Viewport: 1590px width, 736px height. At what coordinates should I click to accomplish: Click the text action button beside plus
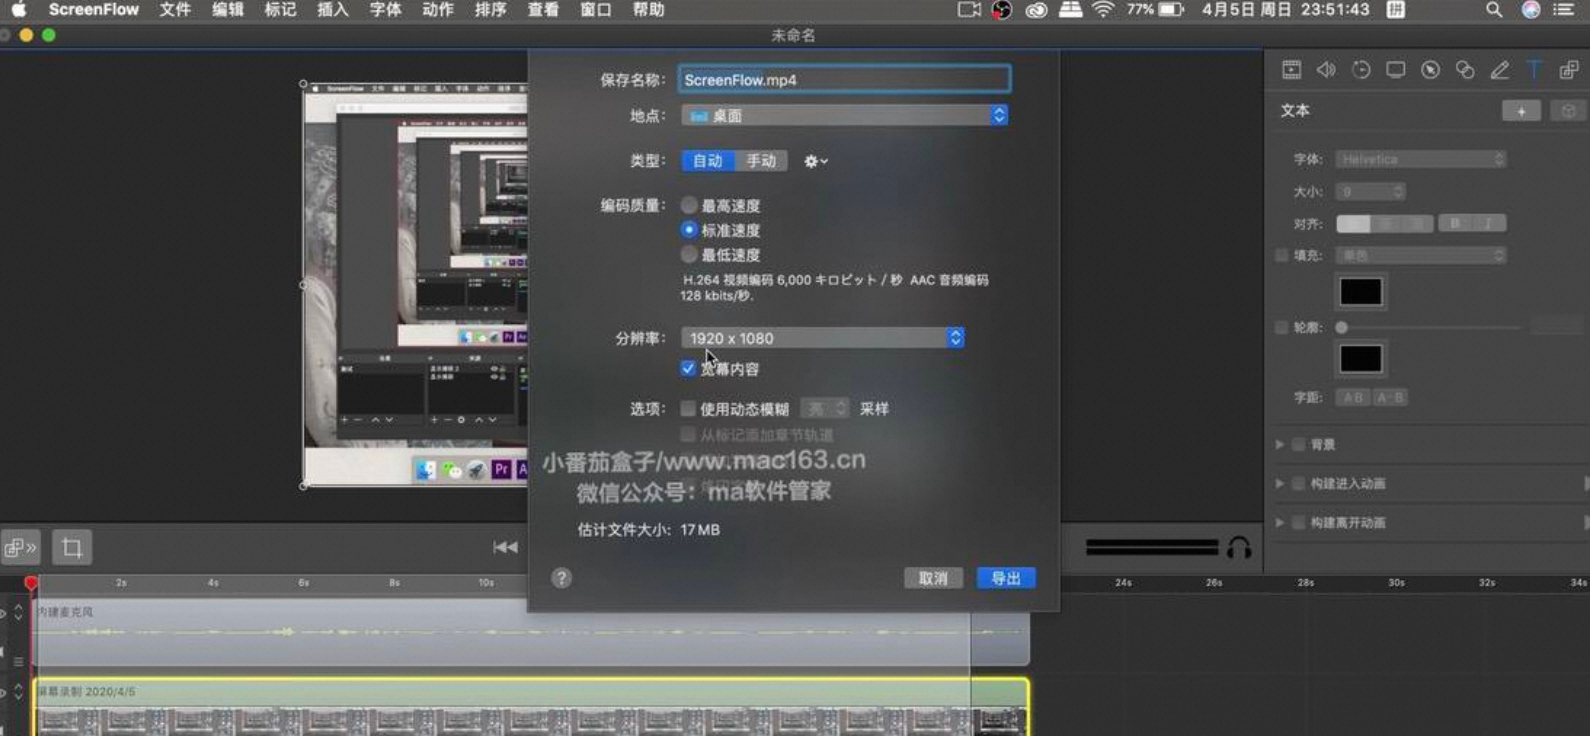pos(1568,111)
